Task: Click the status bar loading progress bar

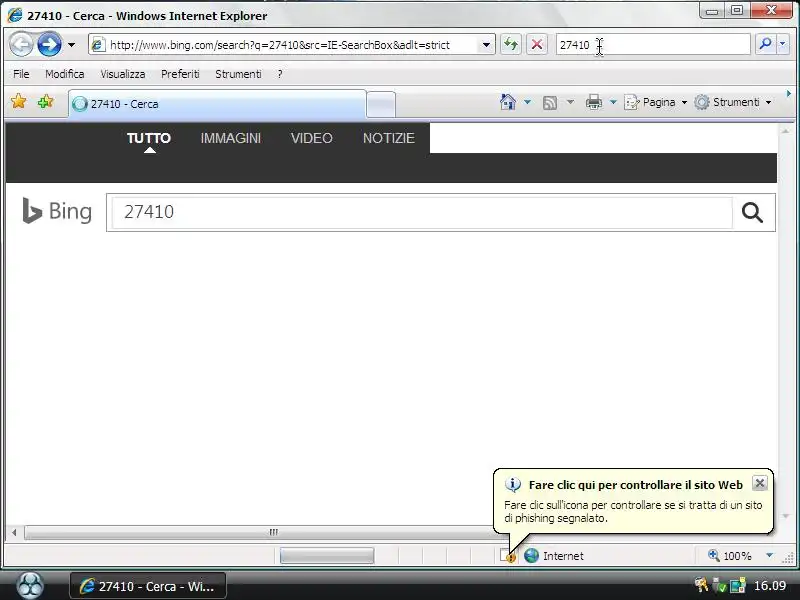Action: click(327, 556)
